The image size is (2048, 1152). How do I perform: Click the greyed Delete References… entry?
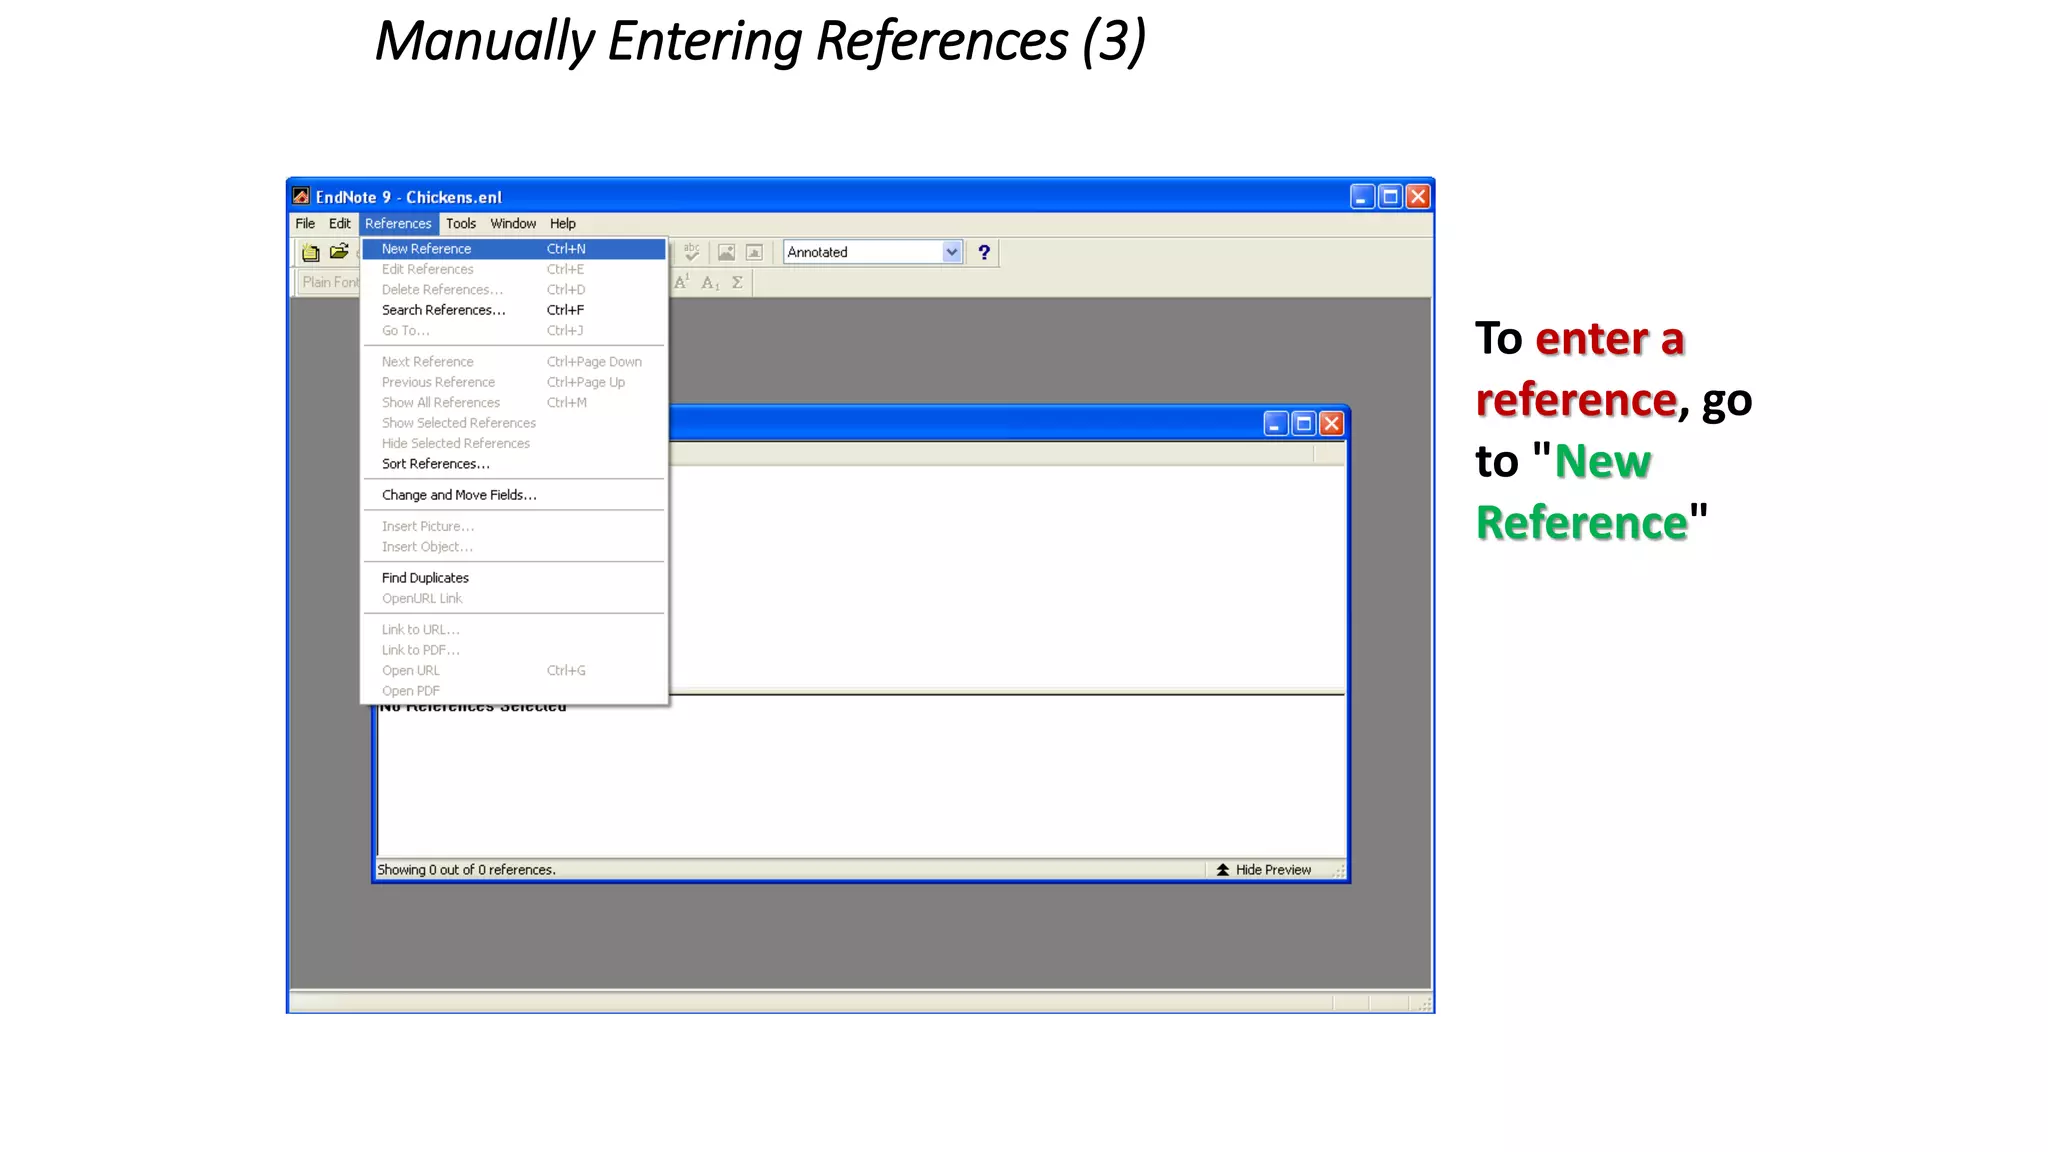pos(514,290)
